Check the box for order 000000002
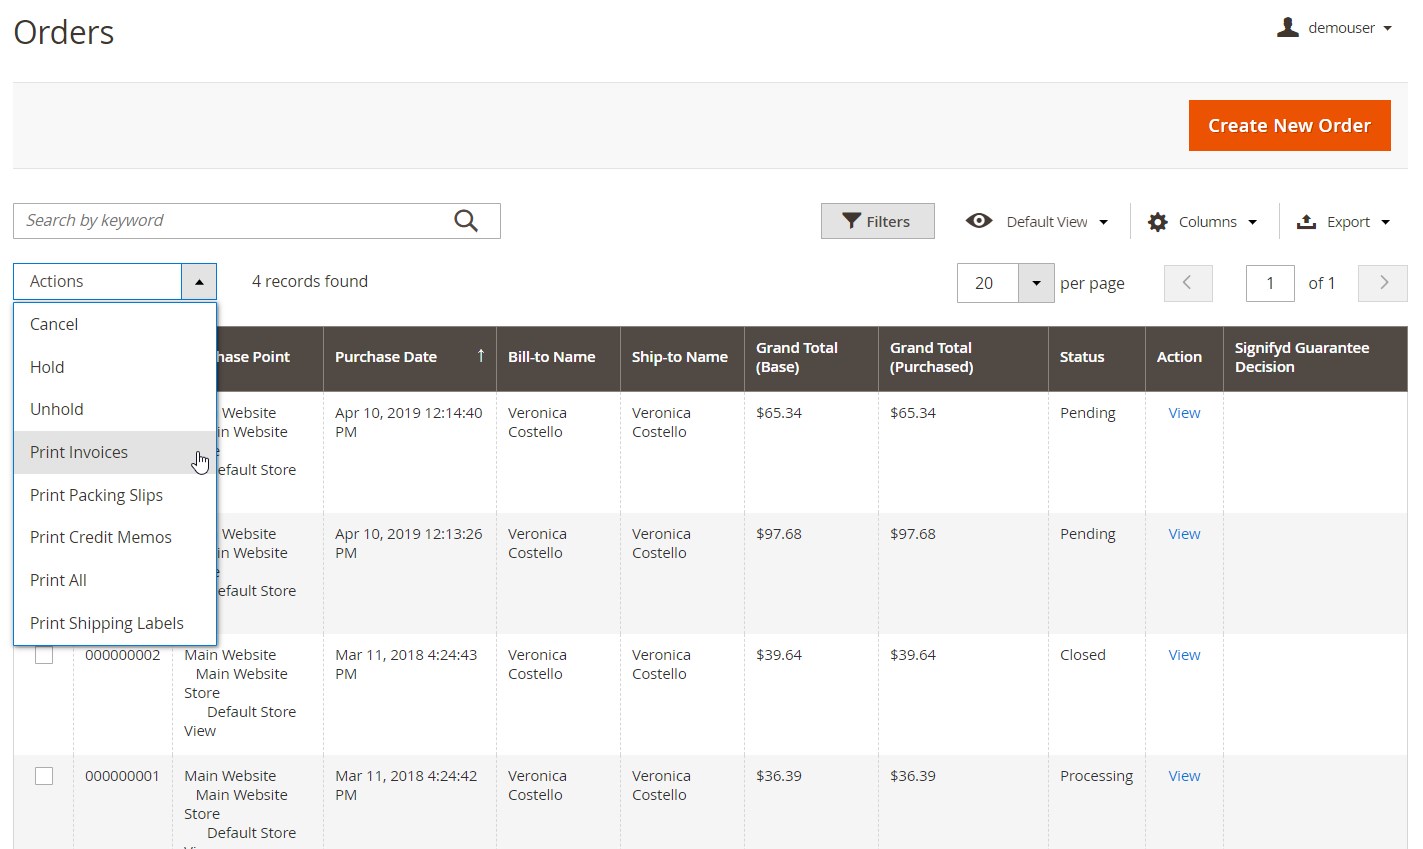 44,655
